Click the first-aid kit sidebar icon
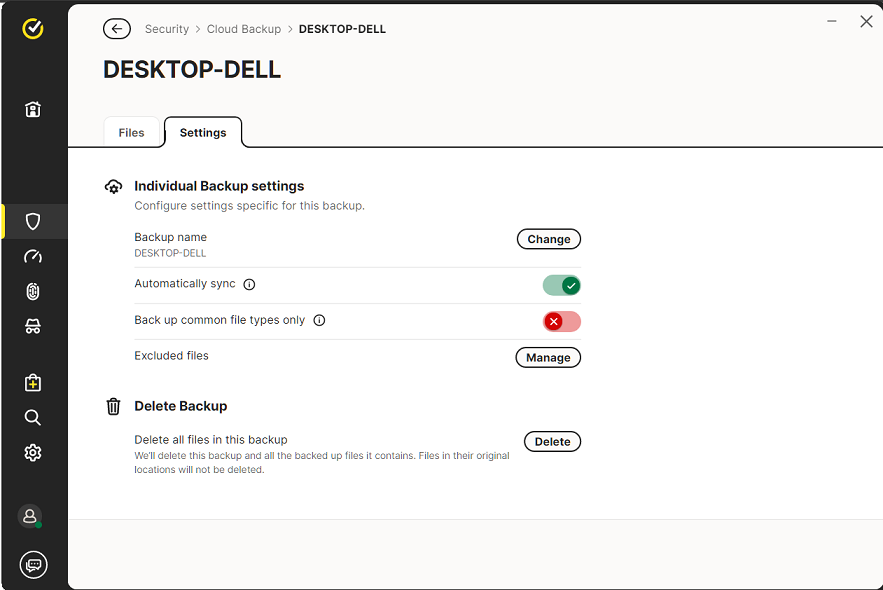The image size is (883, 590). pos(33,382)
